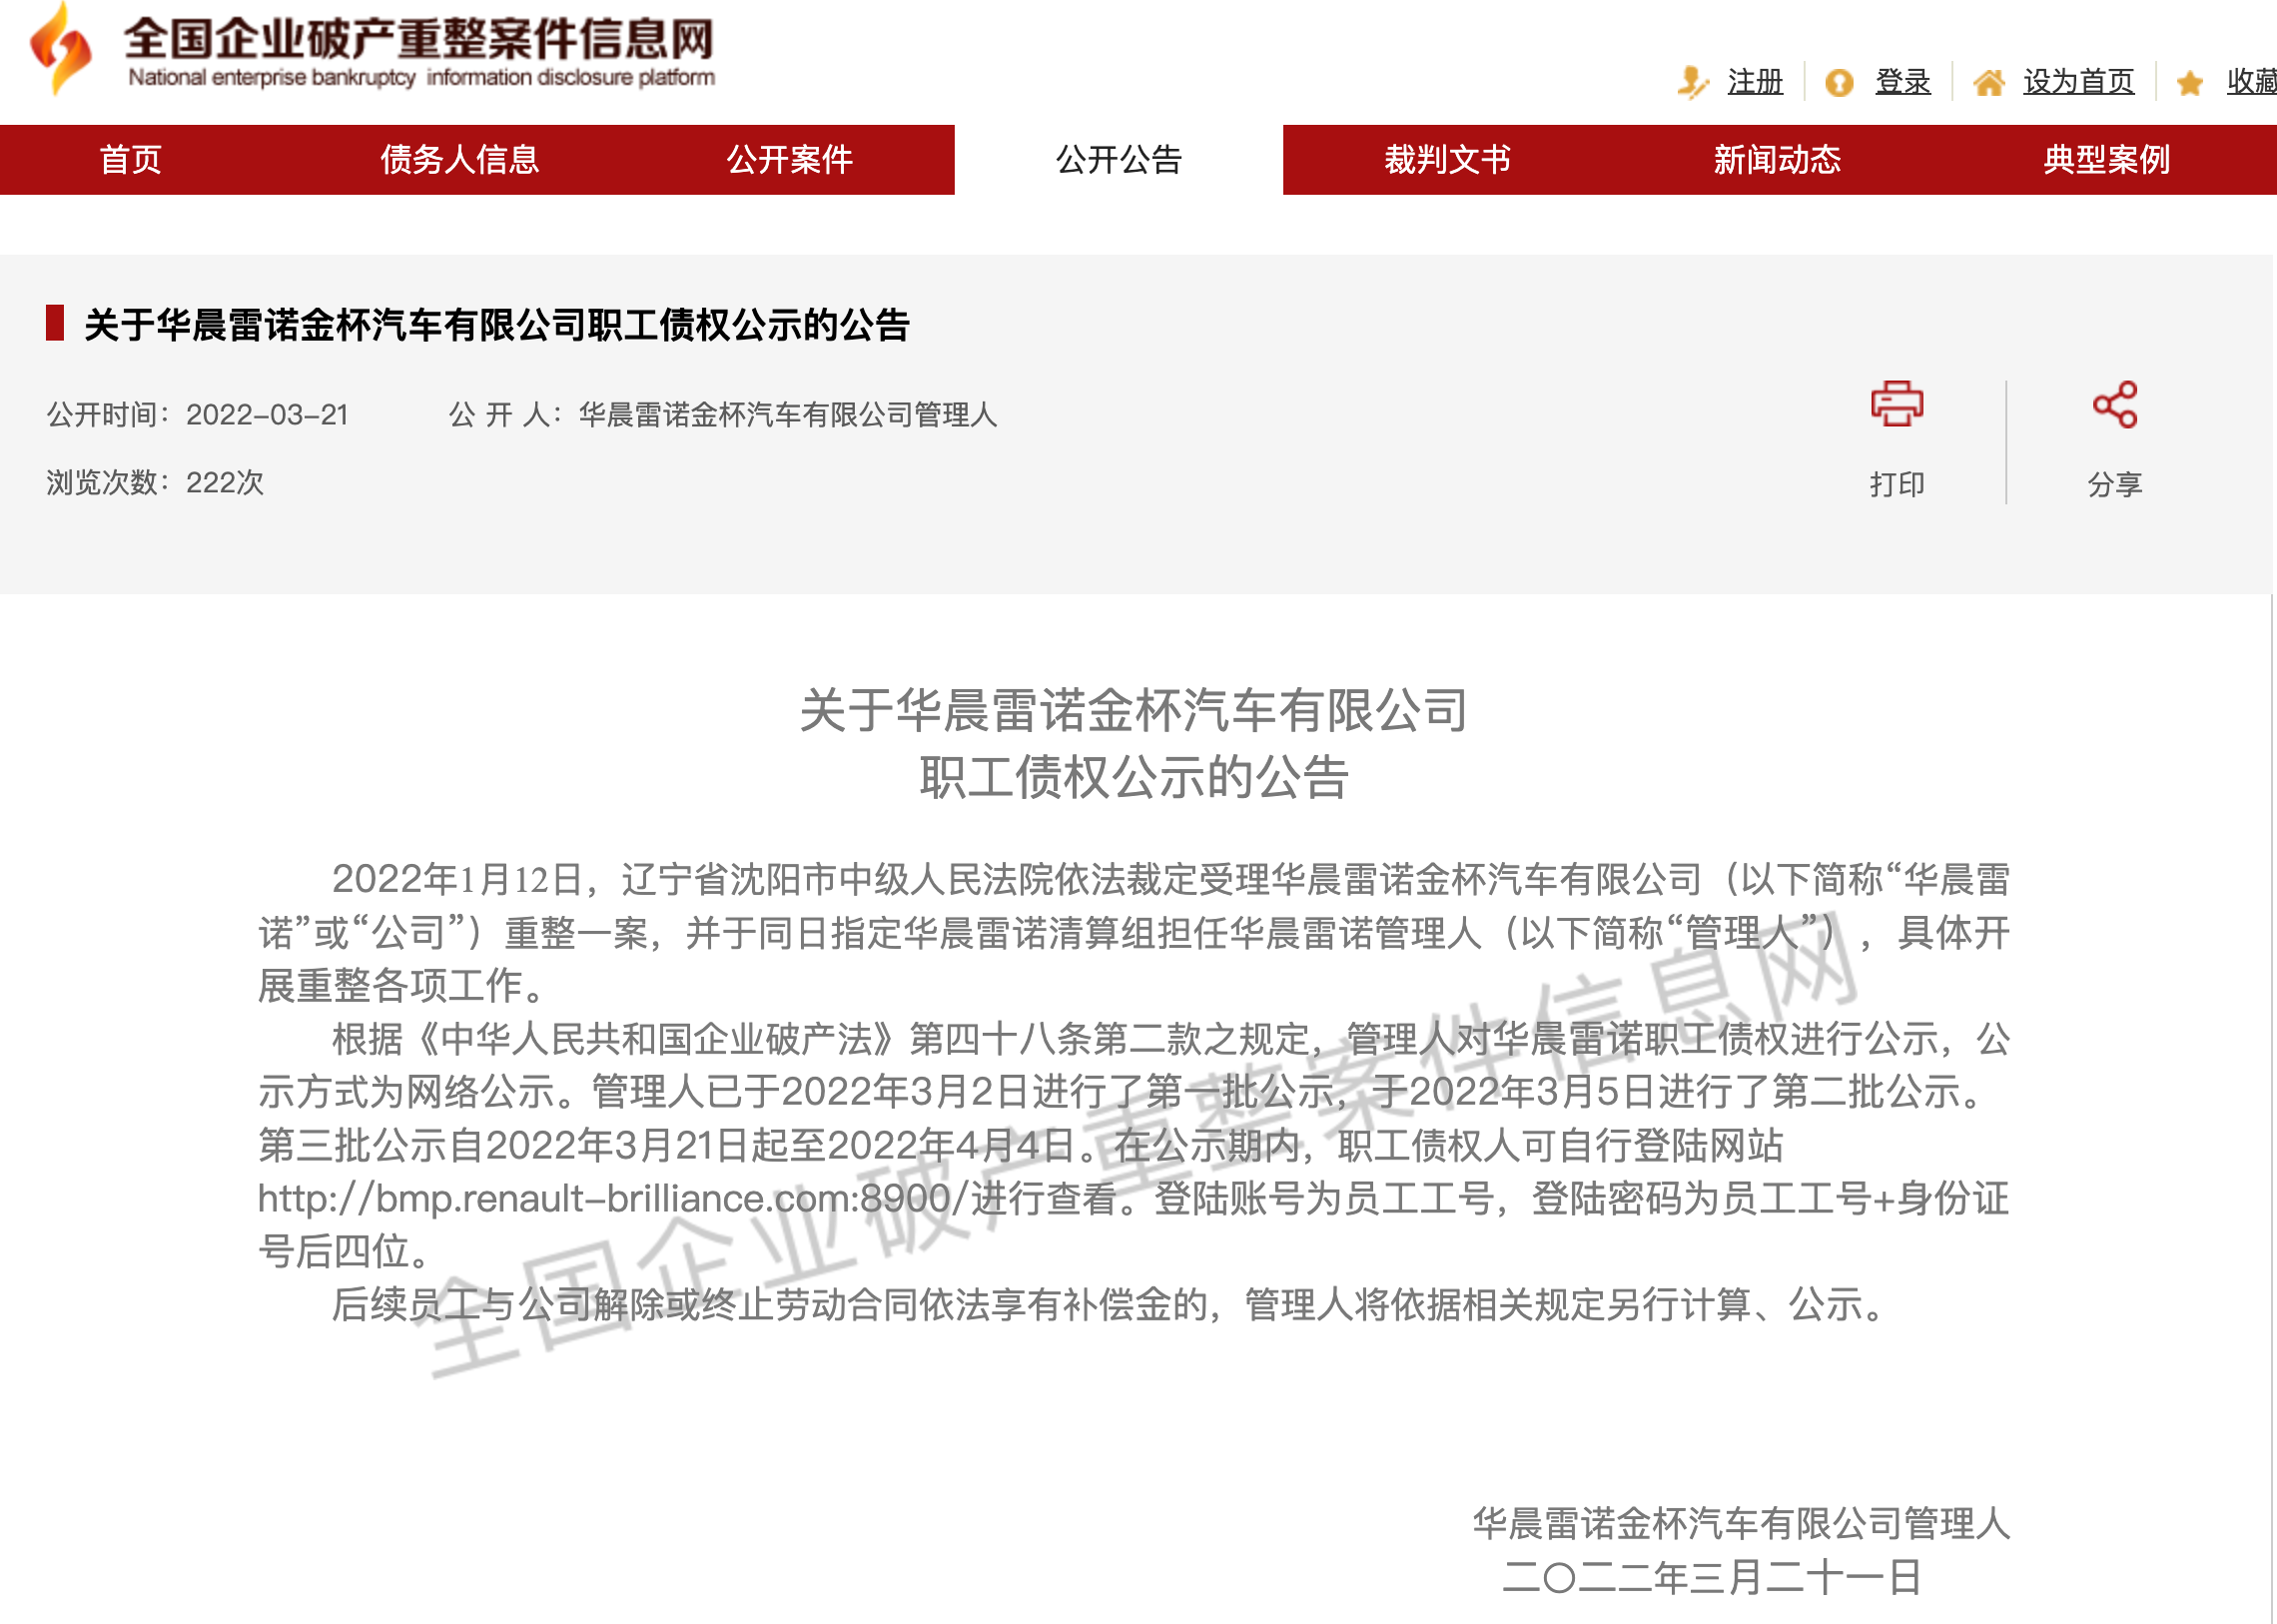Click the flame logo of the bankruptcy site
Viewport: 2277px width, 1624px height.
click(x=62, y=50)
